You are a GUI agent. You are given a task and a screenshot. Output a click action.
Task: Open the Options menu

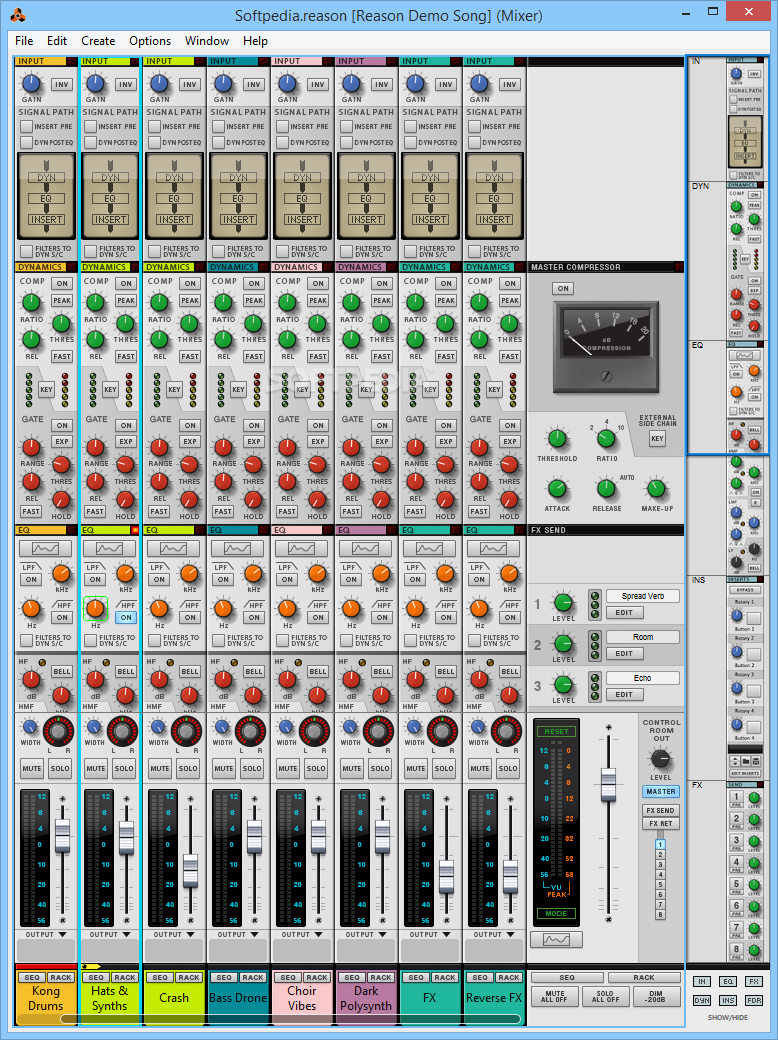[150, 40]
